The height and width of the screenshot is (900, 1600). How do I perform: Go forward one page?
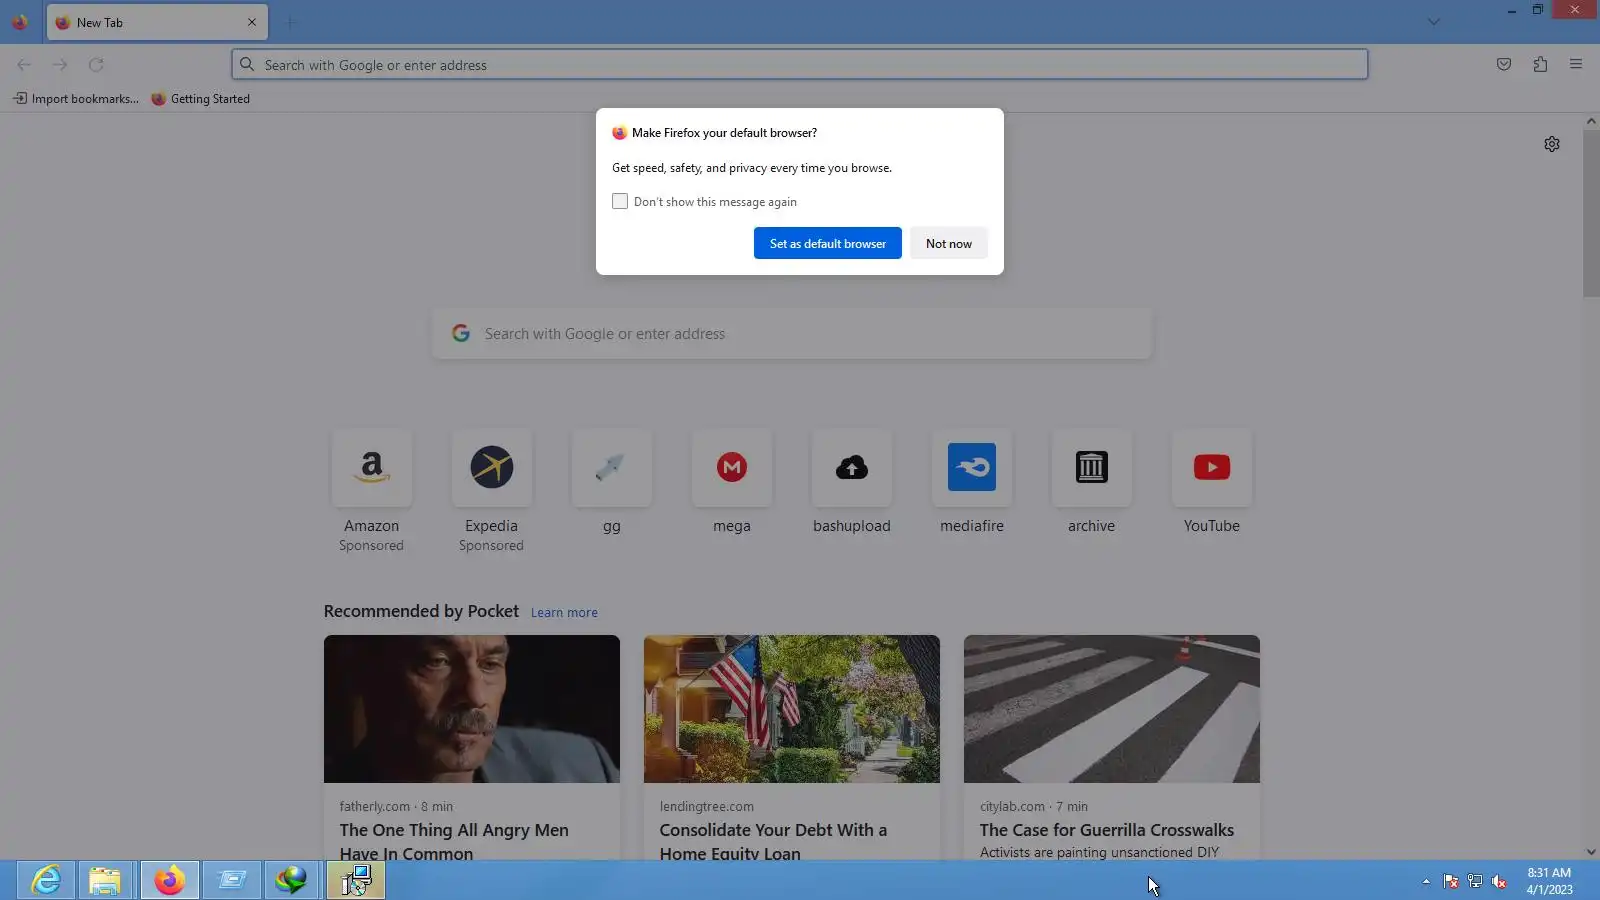coord(60,65)
